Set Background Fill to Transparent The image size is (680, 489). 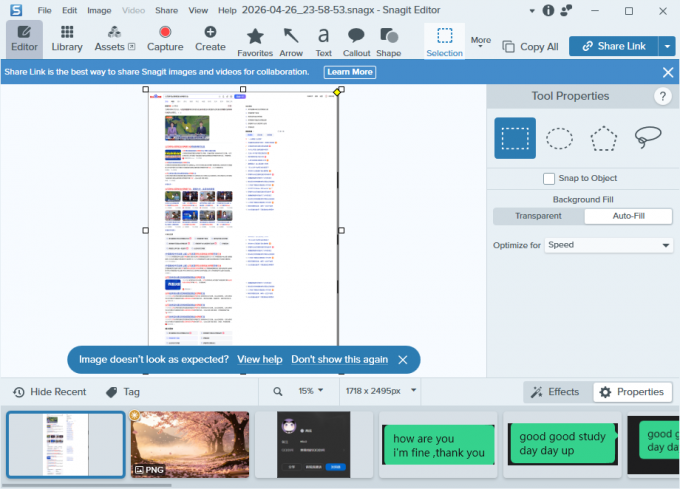tap(538, 216)
